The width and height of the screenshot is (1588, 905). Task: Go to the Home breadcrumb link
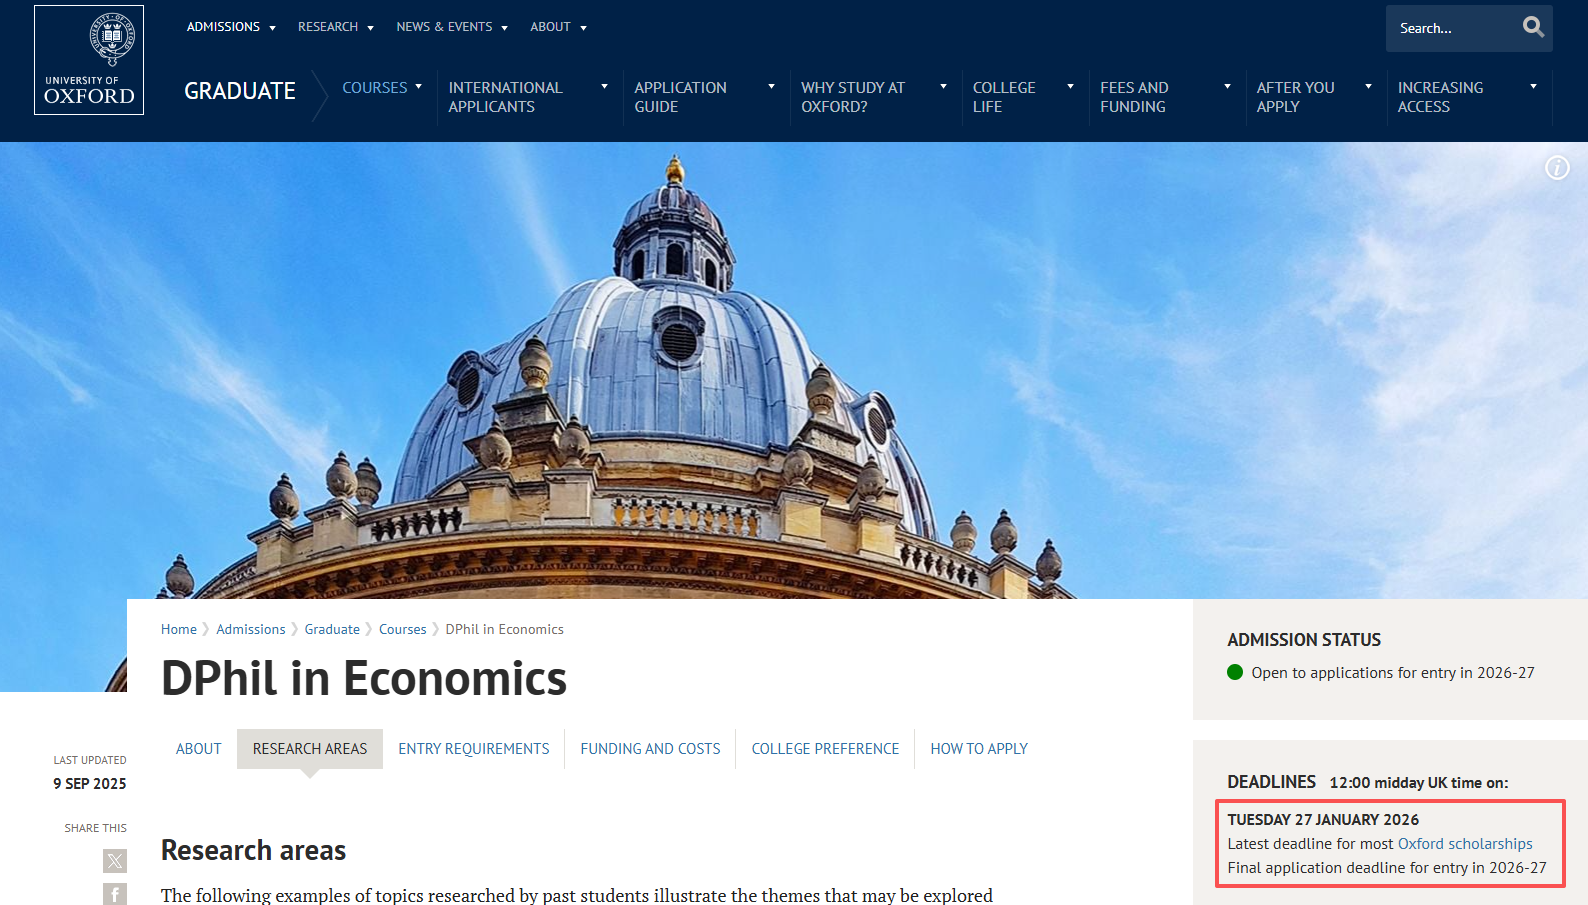coord(179,629)
